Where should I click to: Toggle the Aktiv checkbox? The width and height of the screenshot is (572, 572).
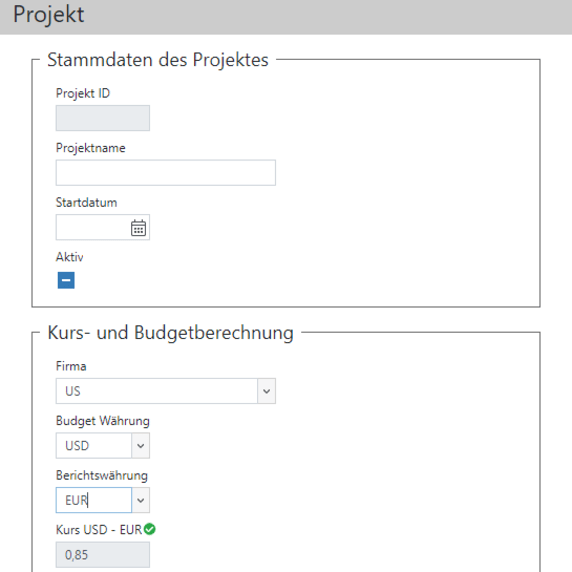point(66,280)
